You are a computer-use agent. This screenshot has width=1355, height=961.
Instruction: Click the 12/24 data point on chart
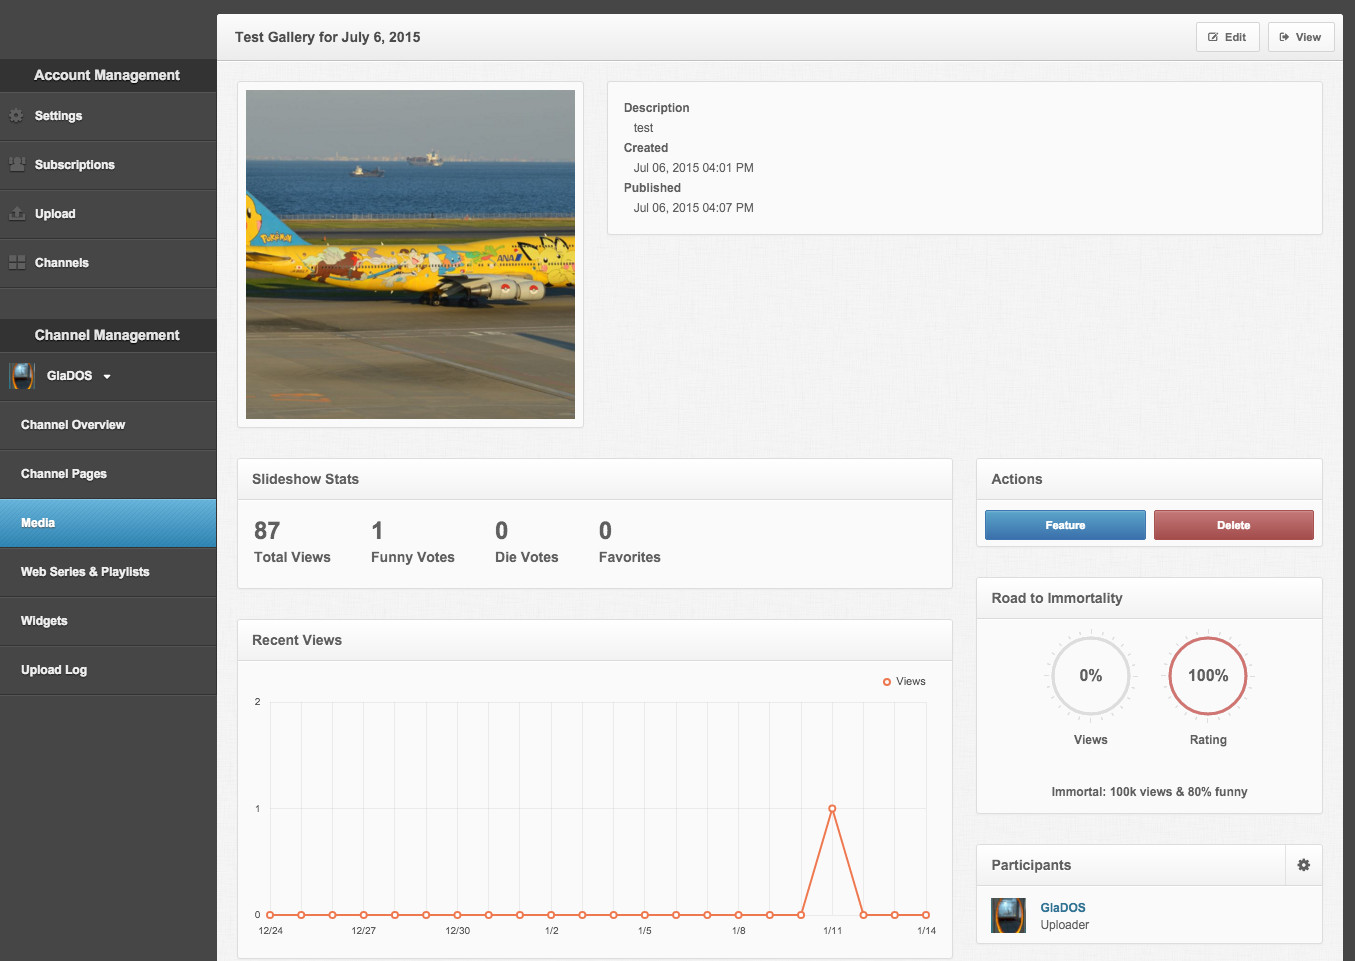[270, 915]
